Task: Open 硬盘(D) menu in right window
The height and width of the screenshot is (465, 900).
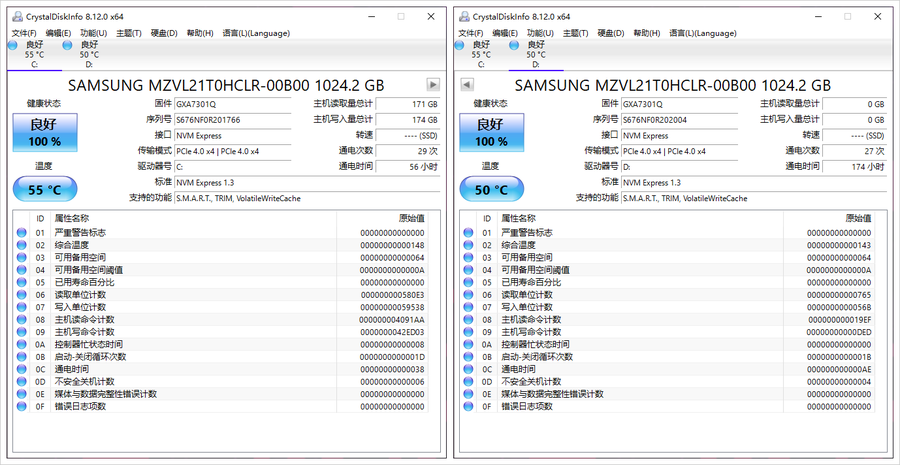Action: click(x=611, y=33)
